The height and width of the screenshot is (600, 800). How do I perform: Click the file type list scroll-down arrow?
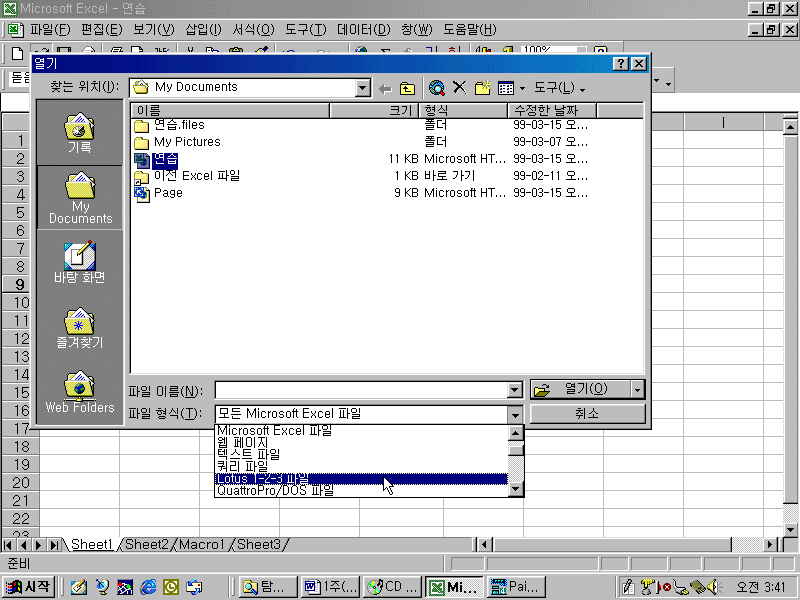(516, 490)
